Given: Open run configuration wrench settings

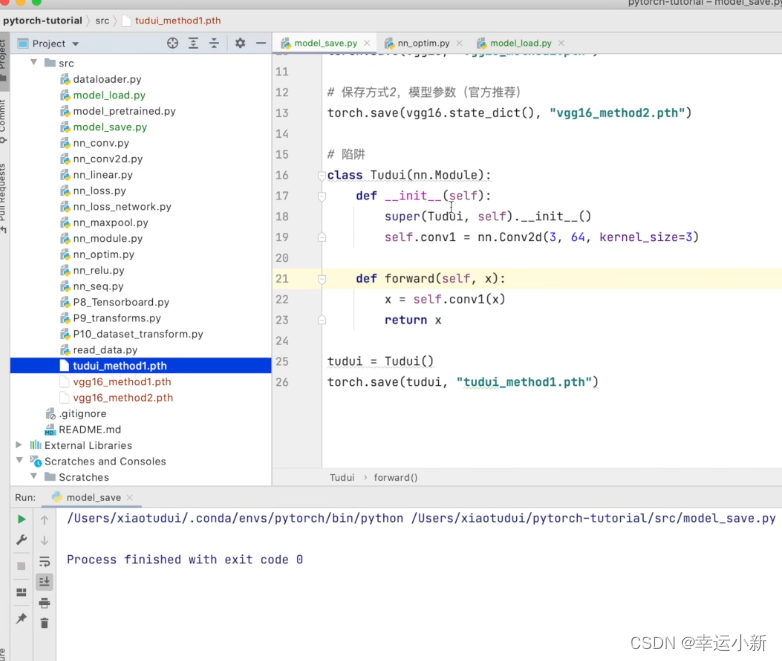Looking at the screenshot, I should [x=21, y=540].
